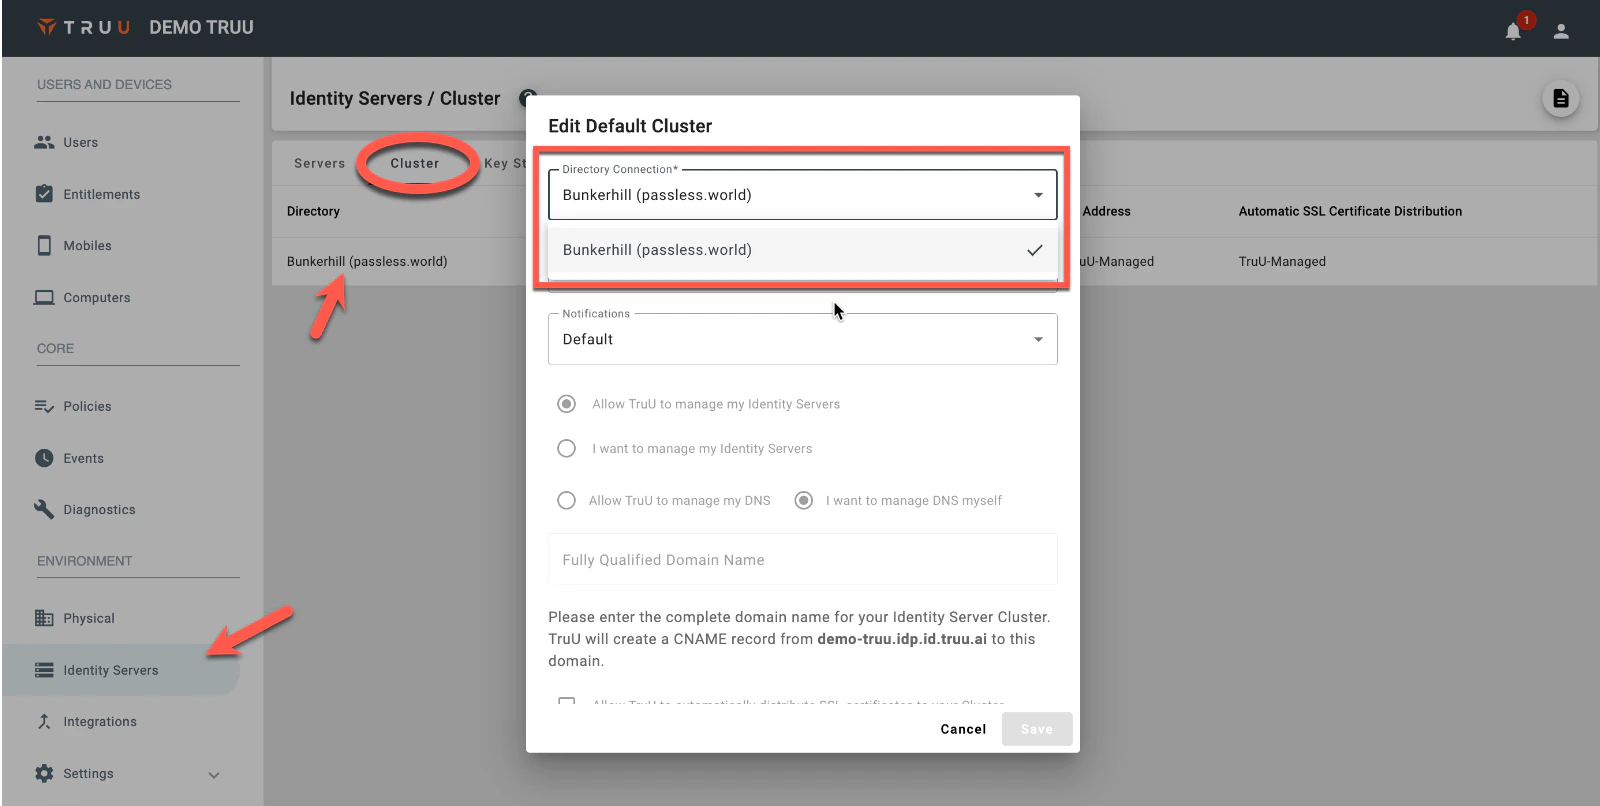
Task: Switch to the Servers tab
Action: [x=319, y=163]
